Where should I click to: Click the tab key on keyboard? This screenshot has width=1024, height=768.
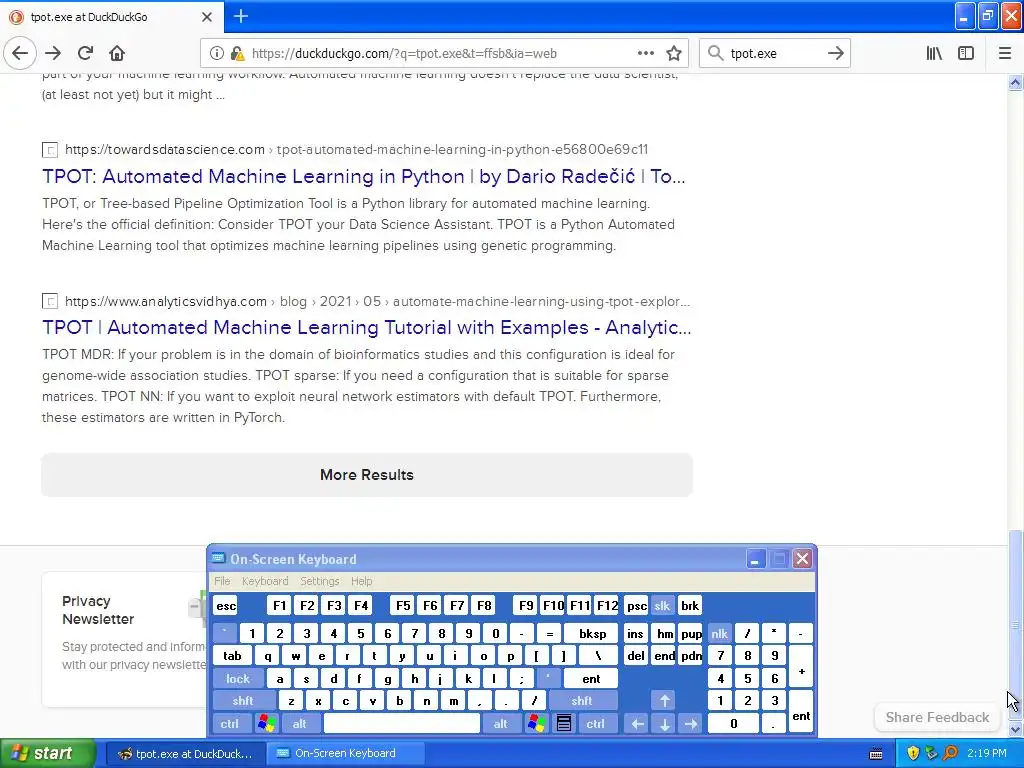click(x=232, y=656)
